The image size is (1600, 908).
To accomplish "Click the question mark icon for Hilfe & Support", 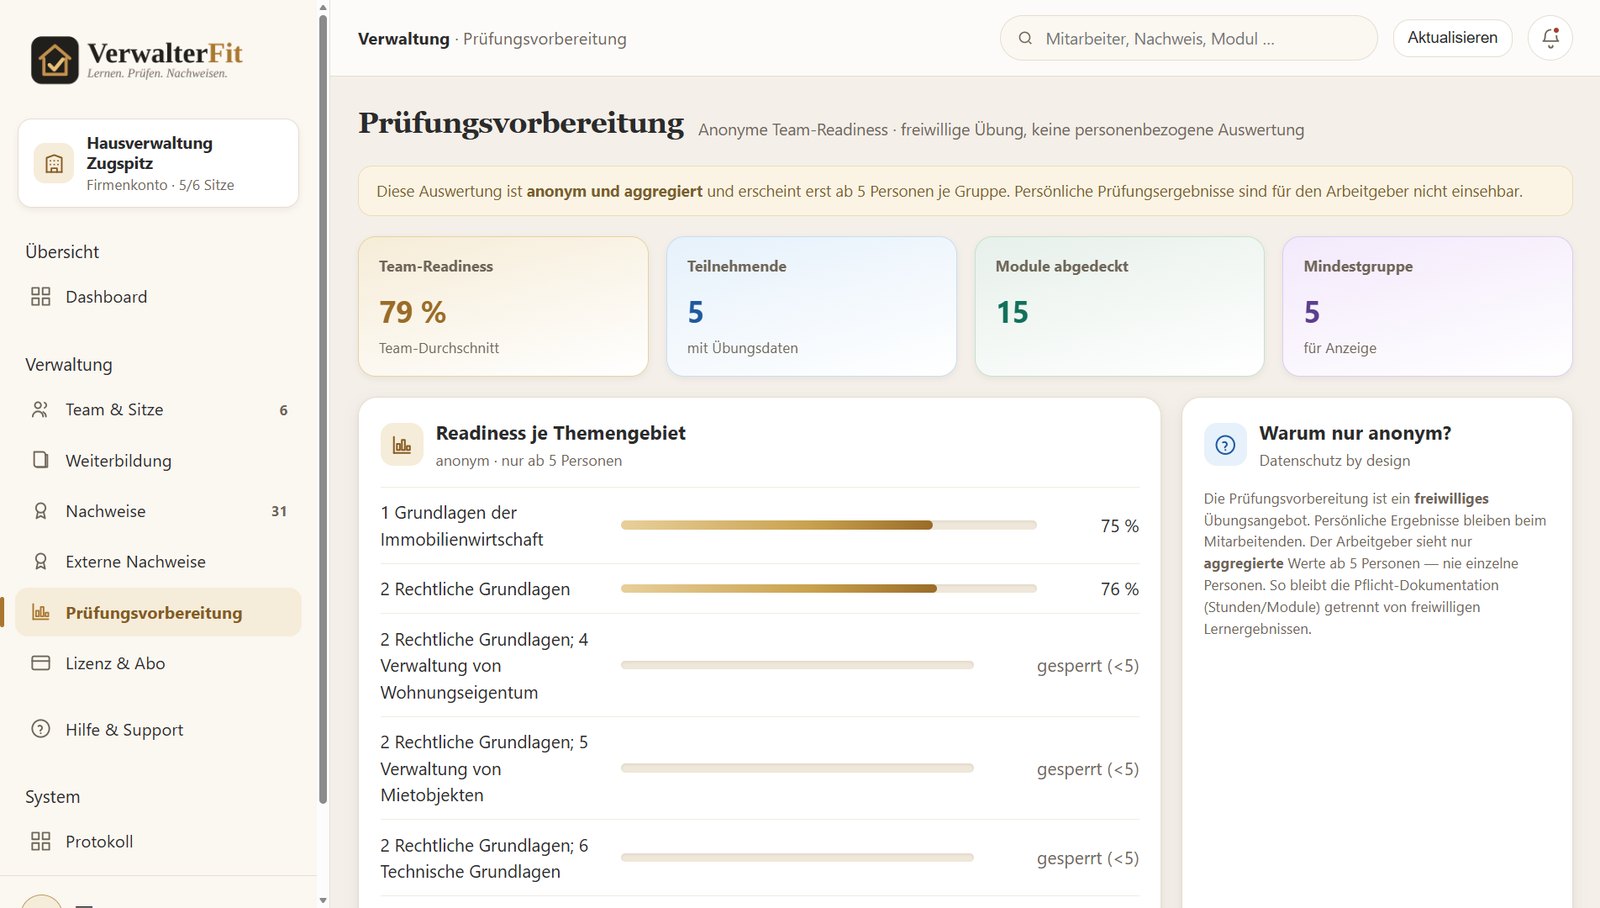I will (41, 729).
